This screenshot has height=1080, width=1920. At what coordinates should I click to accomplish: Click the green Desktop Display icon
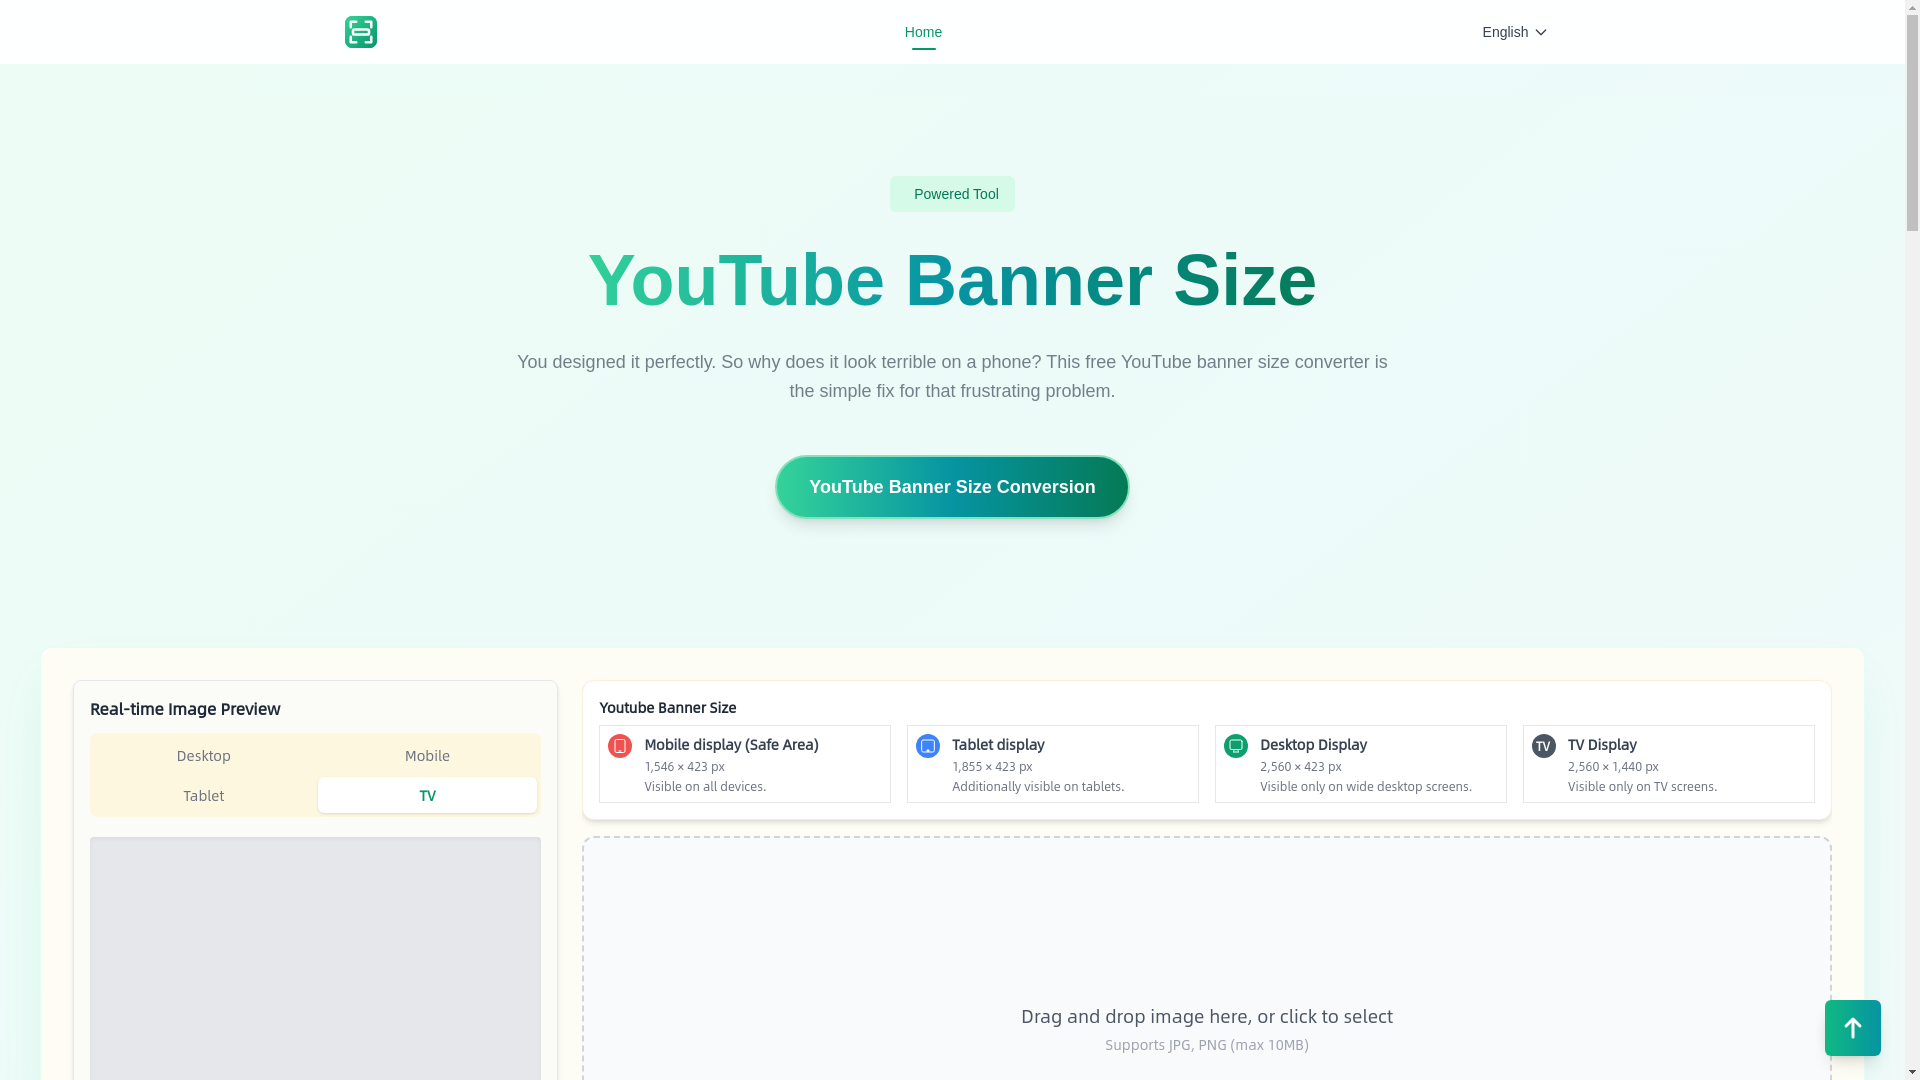pyautogui.click(x=1236, y=746)
